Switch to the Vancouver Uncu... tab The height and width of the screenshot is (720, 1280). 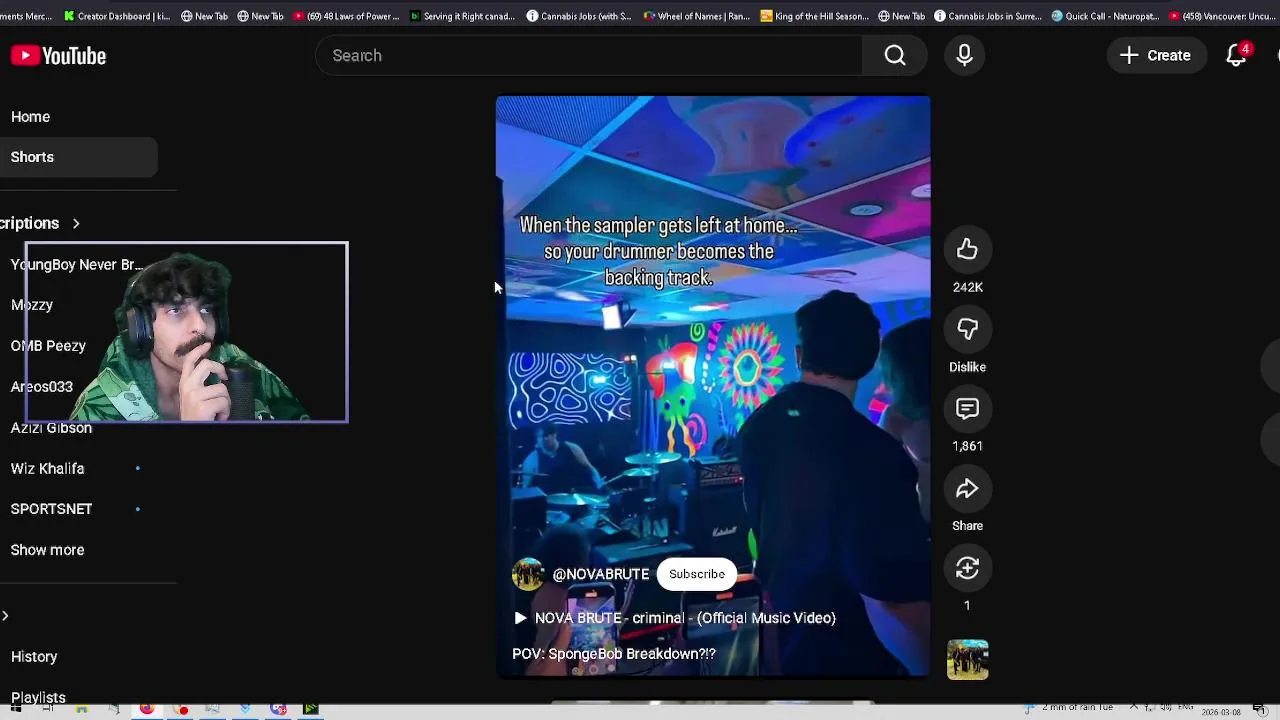tap(1222, 16)
